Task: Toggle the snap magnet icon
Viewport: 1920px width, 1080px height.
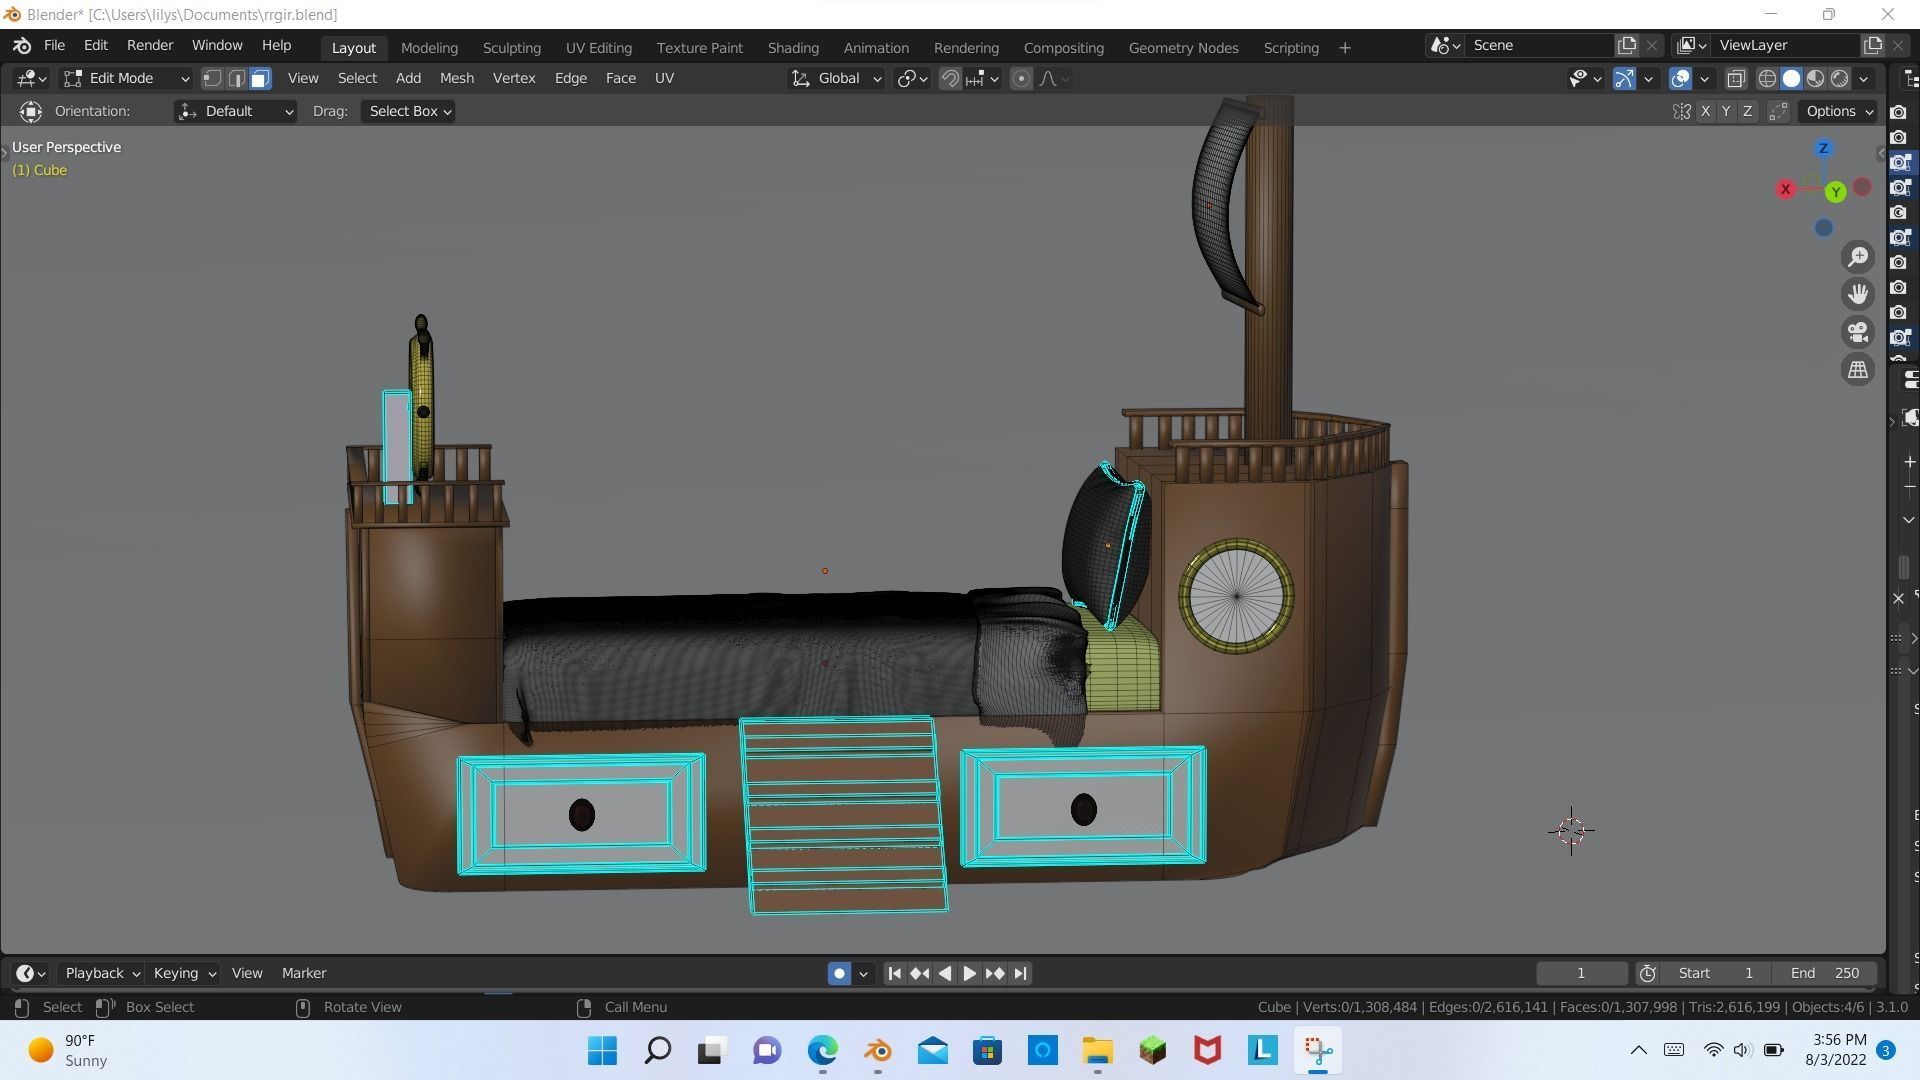Action: point(950,78)
